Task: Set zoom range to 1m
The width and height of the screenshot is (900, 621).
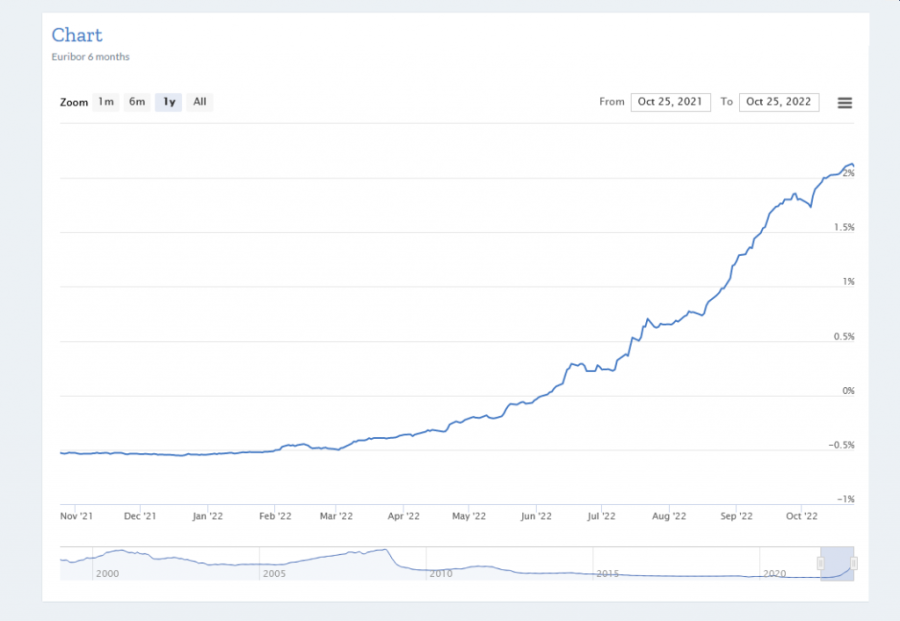Action: coord(106,102)
